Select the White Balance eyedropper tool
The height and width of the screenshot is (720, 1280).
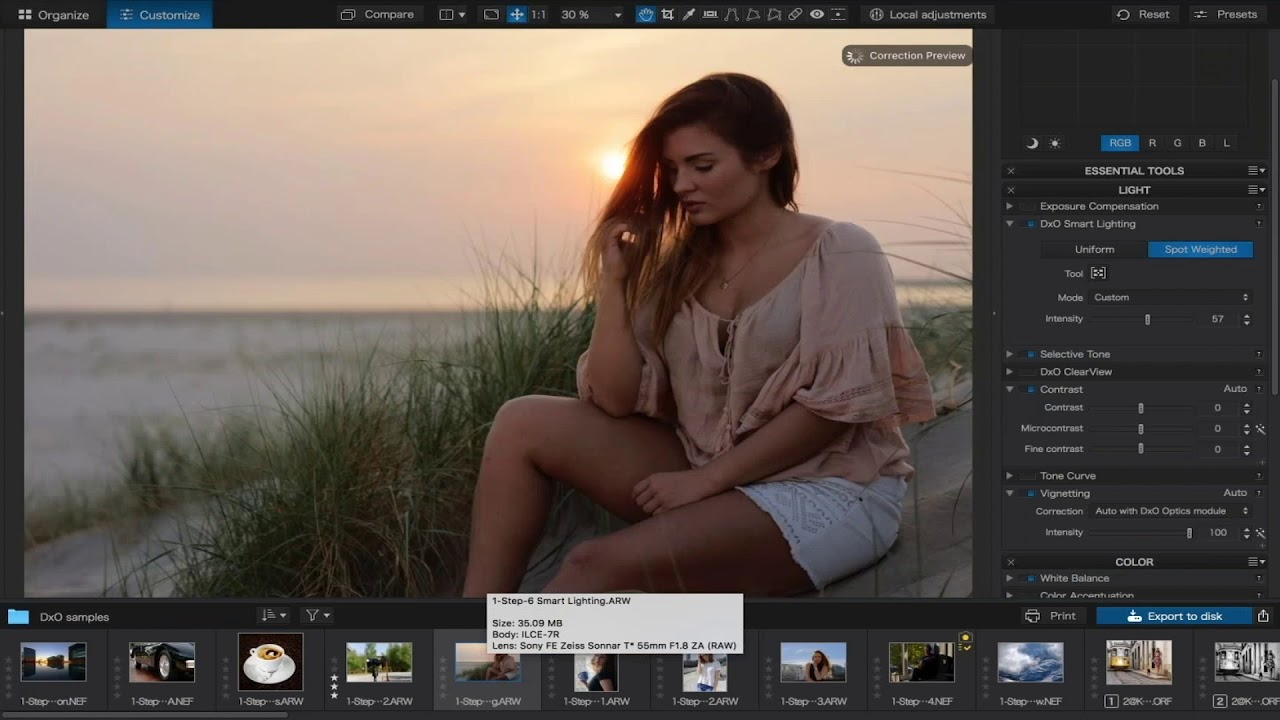click(688, 14)
